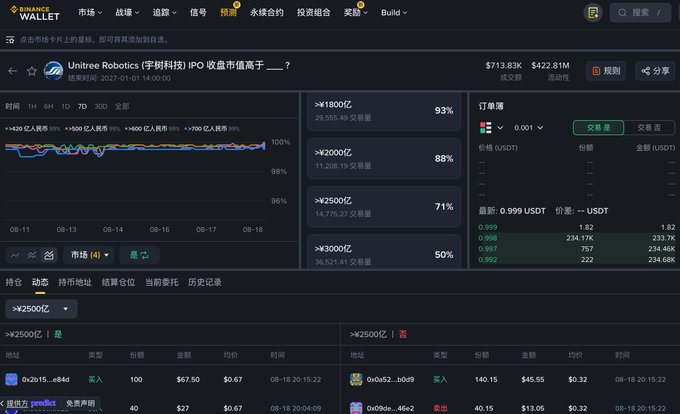The image size is (680, 414).
Task: Set chart range to 7D
Action: pos(82,106)
